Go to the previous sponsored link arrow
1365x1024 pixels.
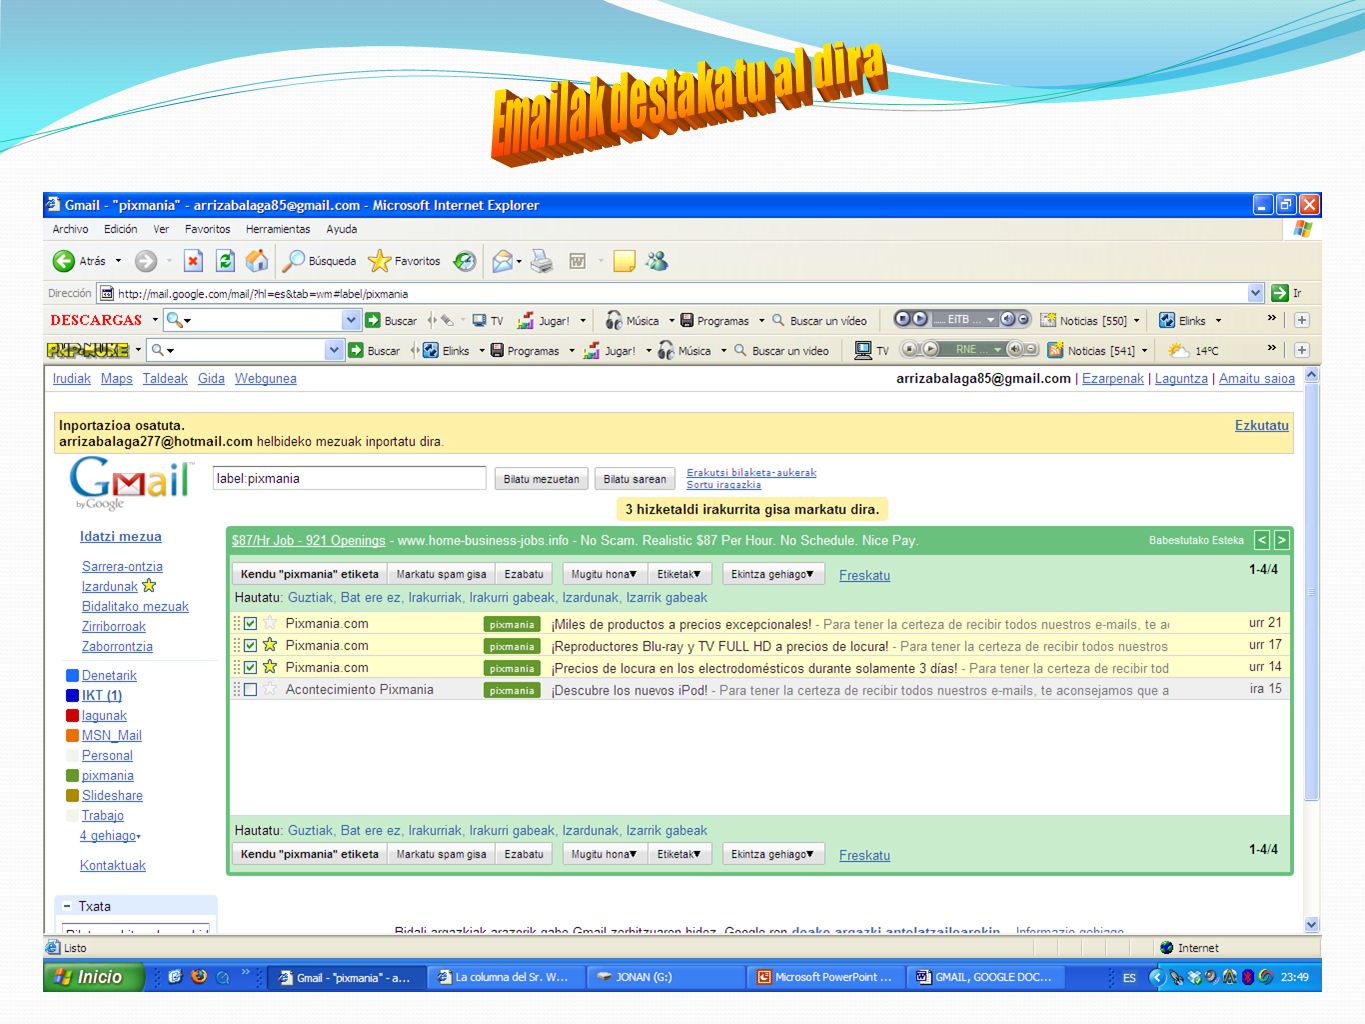(1262, 540)
